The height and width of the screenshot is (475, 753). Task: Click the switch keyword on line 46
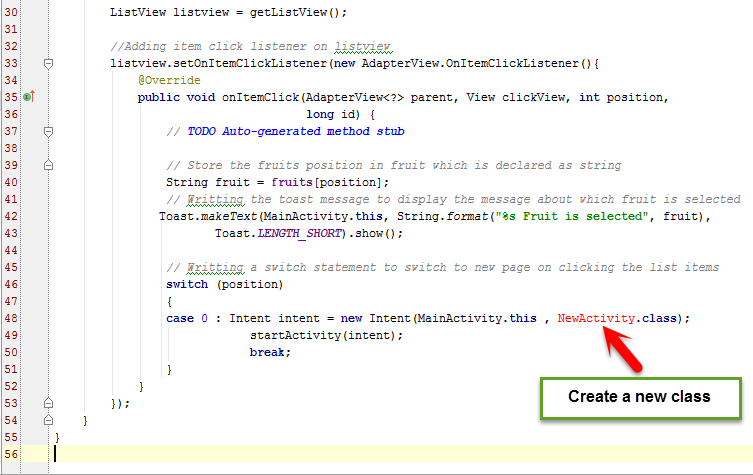tap(187, 284)
